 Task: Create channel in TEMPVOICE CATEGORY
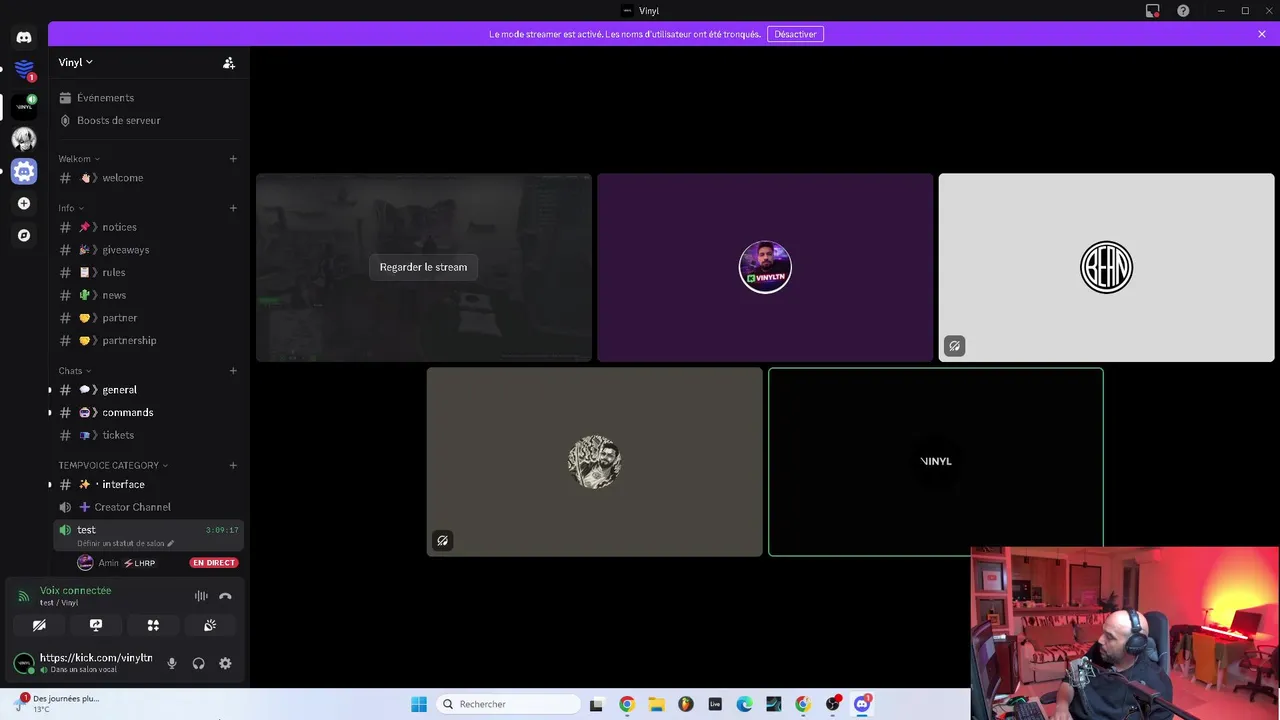click(x=233, y=465)
